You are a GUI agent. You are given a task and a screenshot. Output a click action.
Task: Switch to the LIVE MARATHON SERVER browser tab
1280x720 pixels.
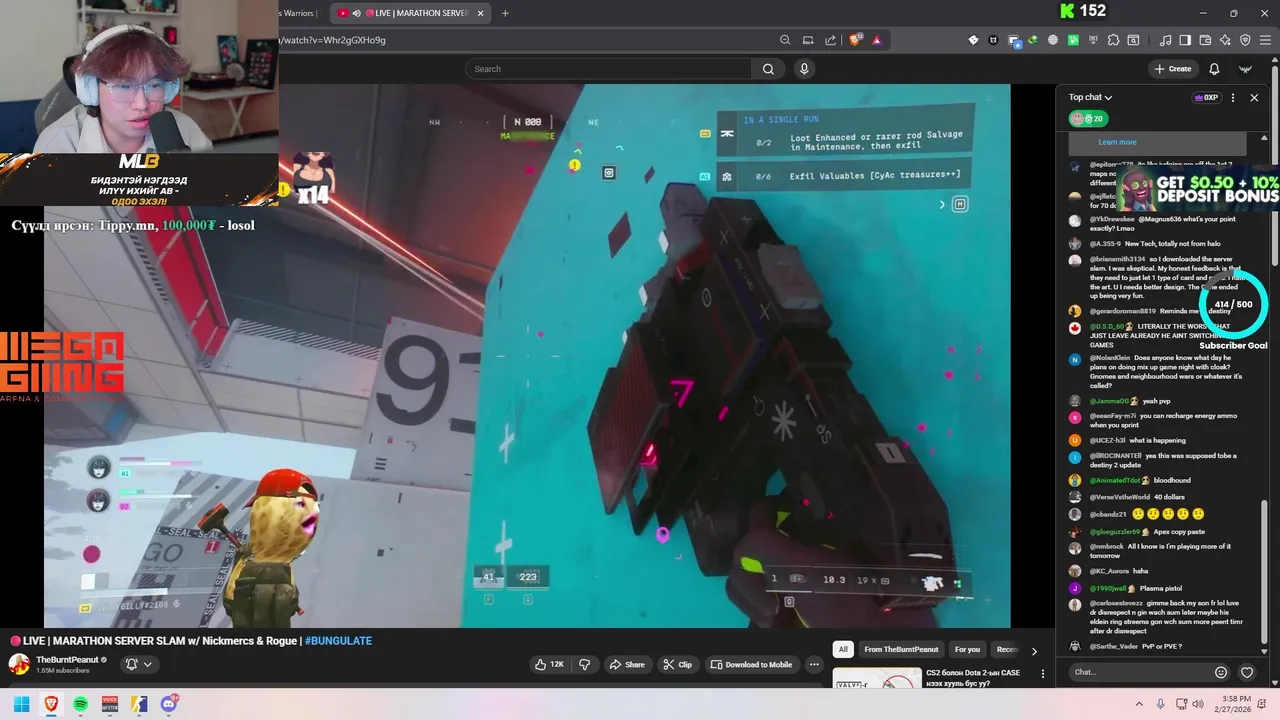pos(410,13)
